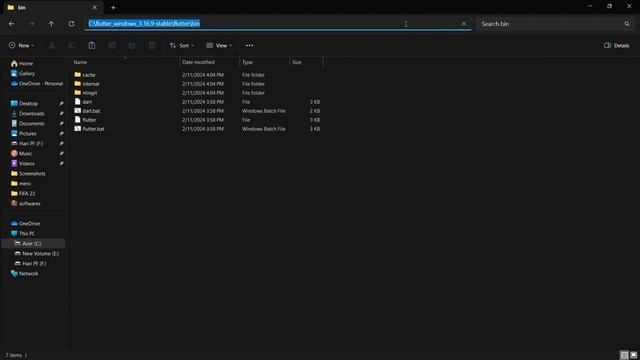Image resolution: width=640 pixels, height=360 pixels.
Task: Toggle the Details pane button
Action: pos(616,45)
